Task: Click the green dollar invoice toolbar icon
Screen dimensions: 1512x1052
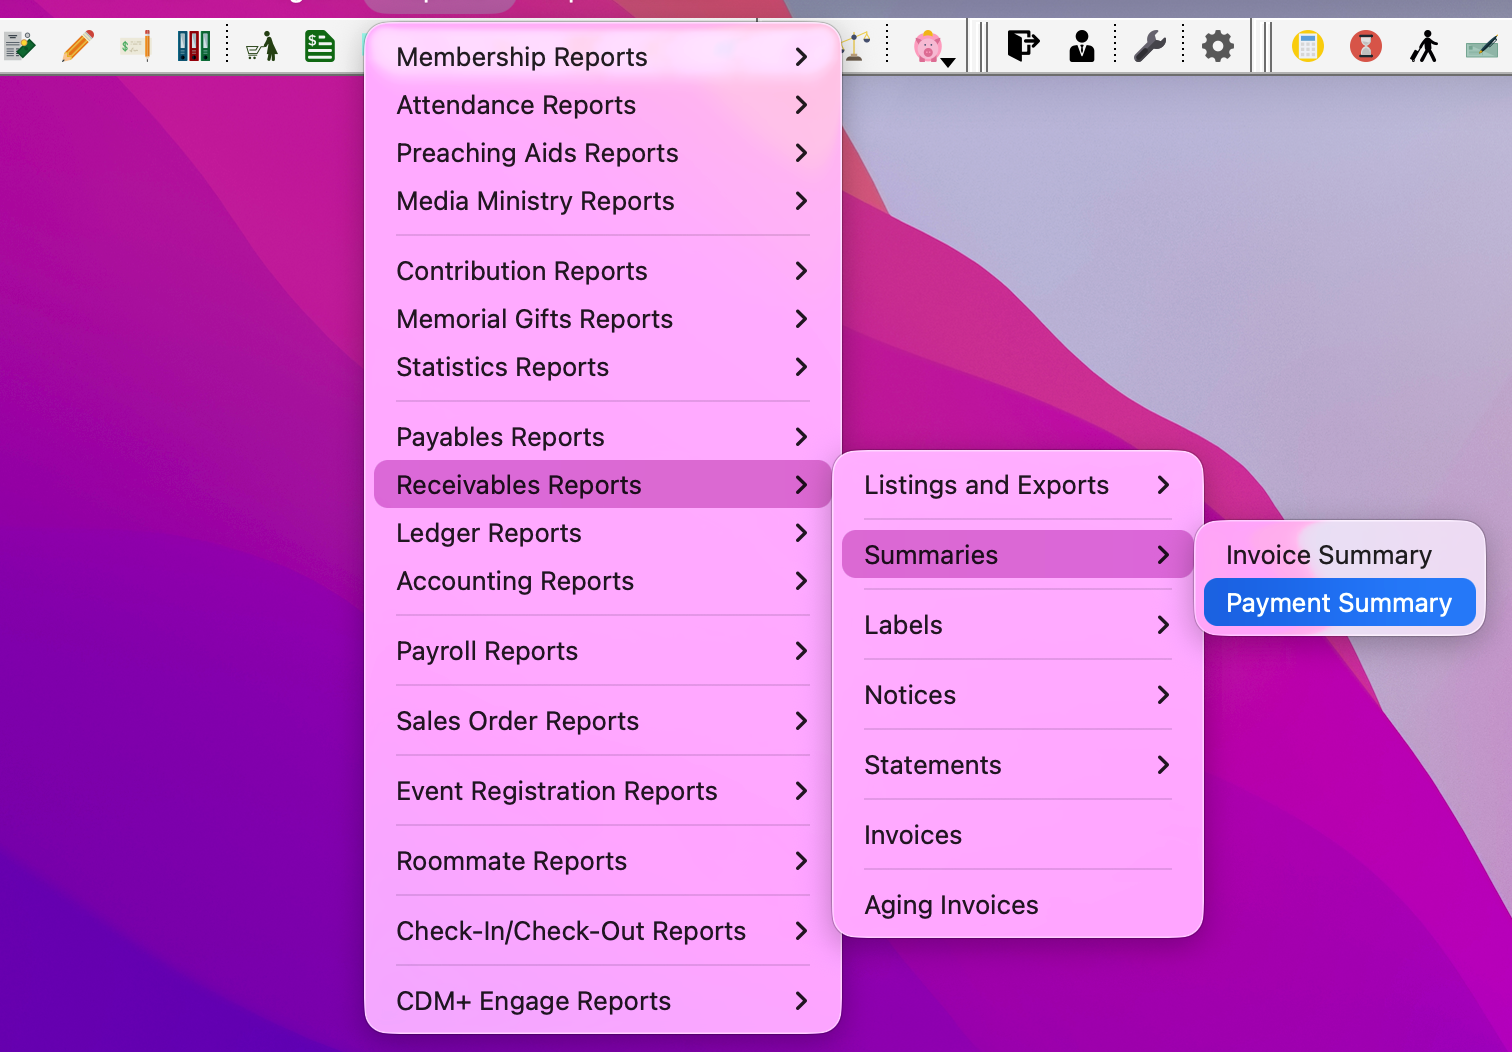Action: coord(320,46)
